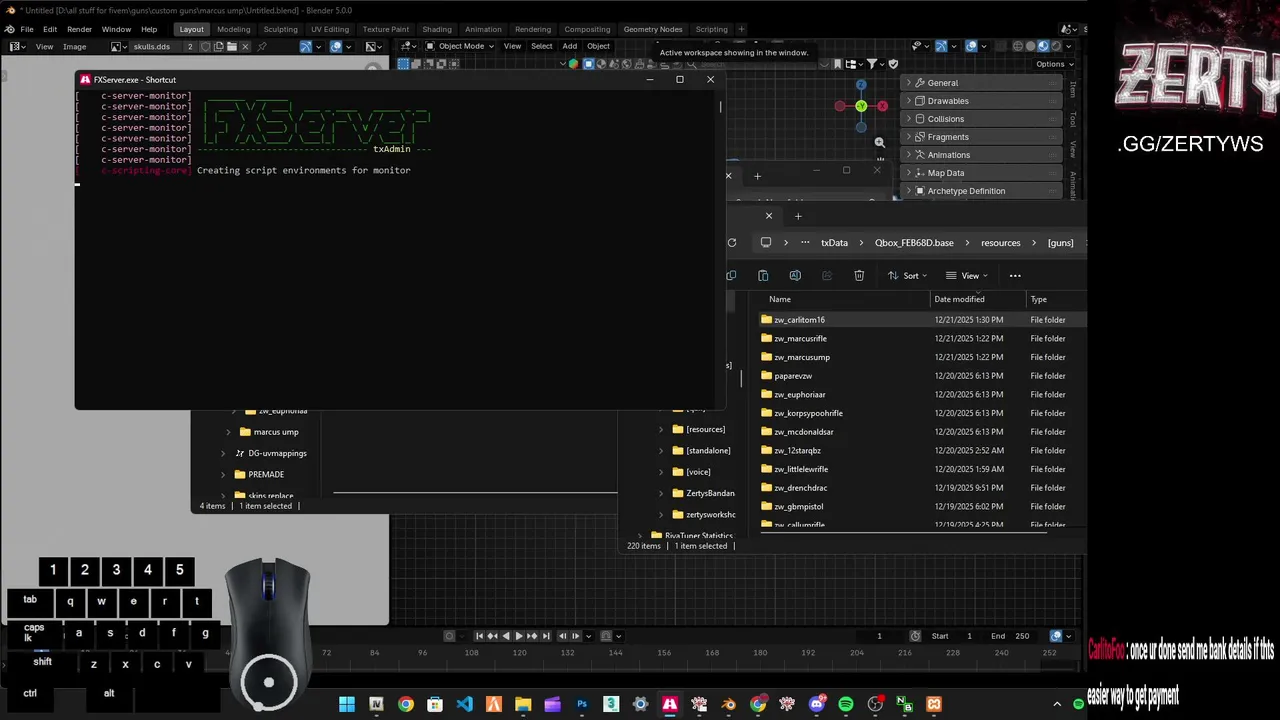This screenshot has height=720, width=1280.
Task: Pin the image in Image Editor header
Action: 262,46
